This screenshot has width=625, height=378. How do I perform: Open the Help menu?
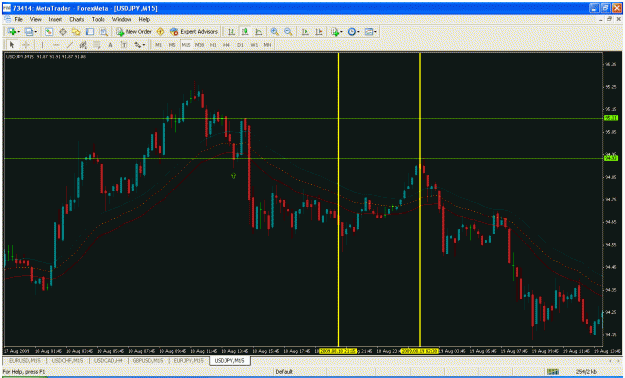144,19
